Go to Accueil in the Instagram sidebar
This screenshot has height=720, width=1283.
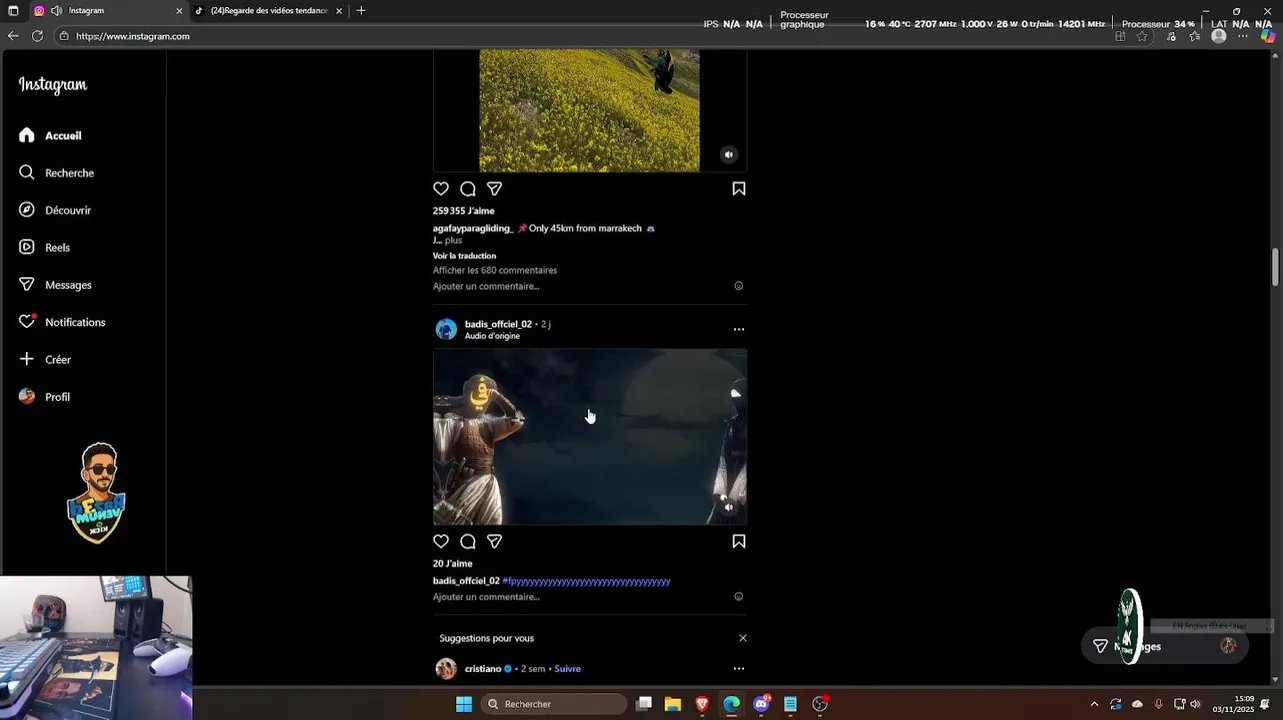[50, 135]
